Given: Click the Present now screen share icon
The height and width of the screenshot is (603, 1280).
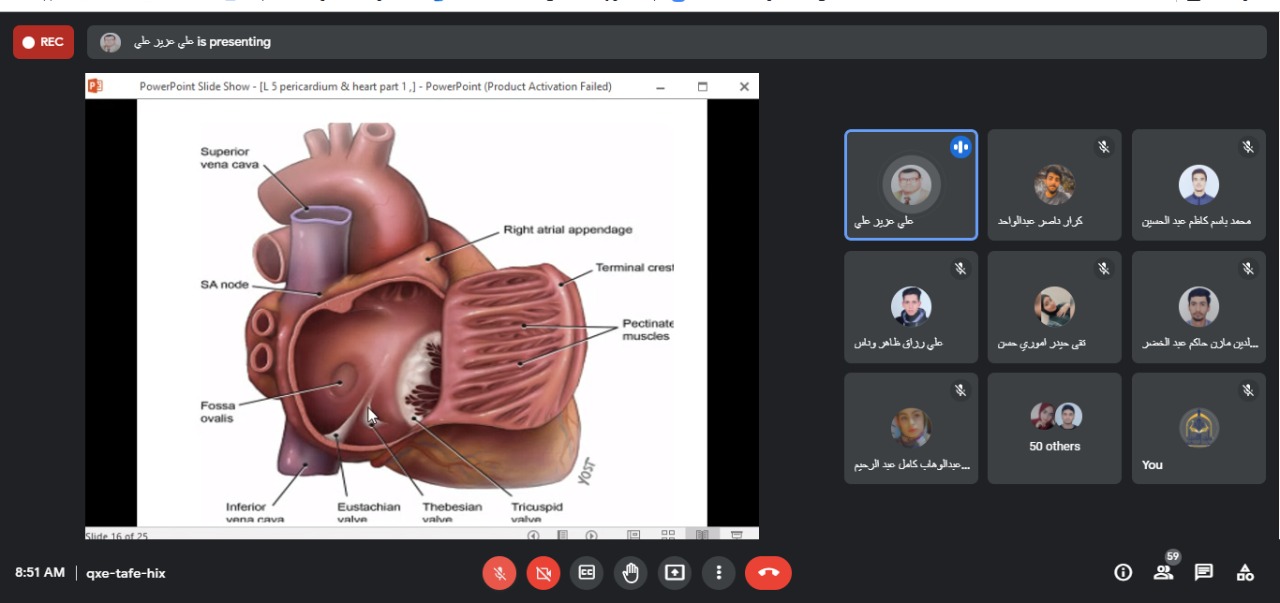Looking at the screenshot, I should [x=675, y=573].
